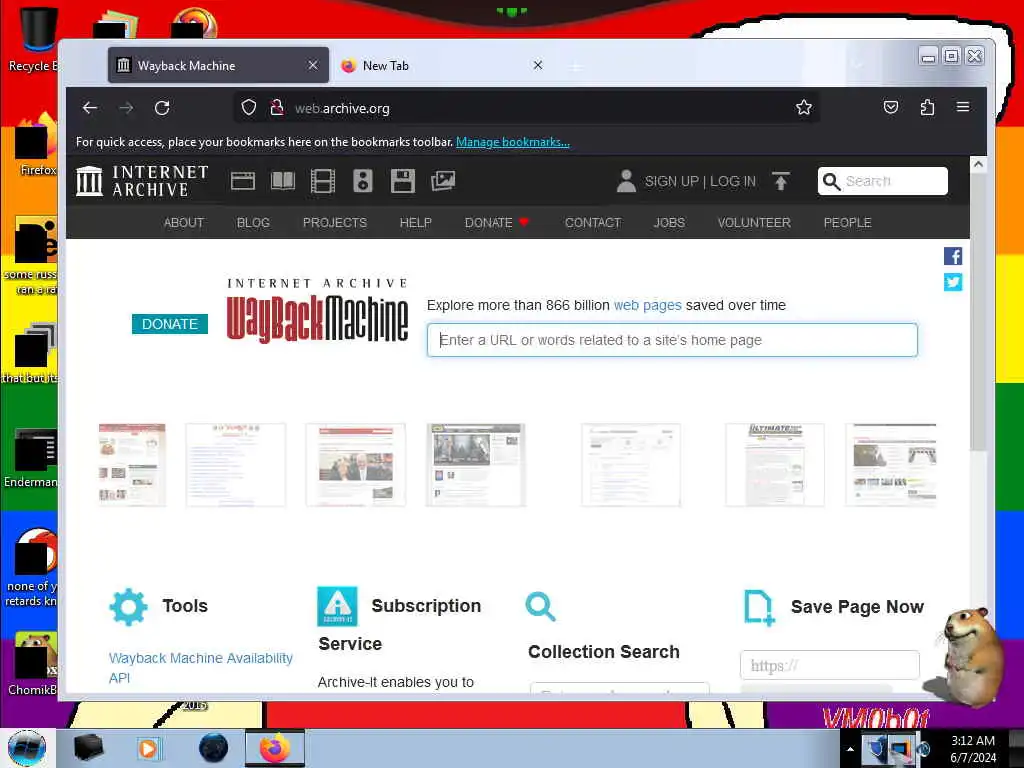Focus the Save Page Now https field

coord(829,665)
